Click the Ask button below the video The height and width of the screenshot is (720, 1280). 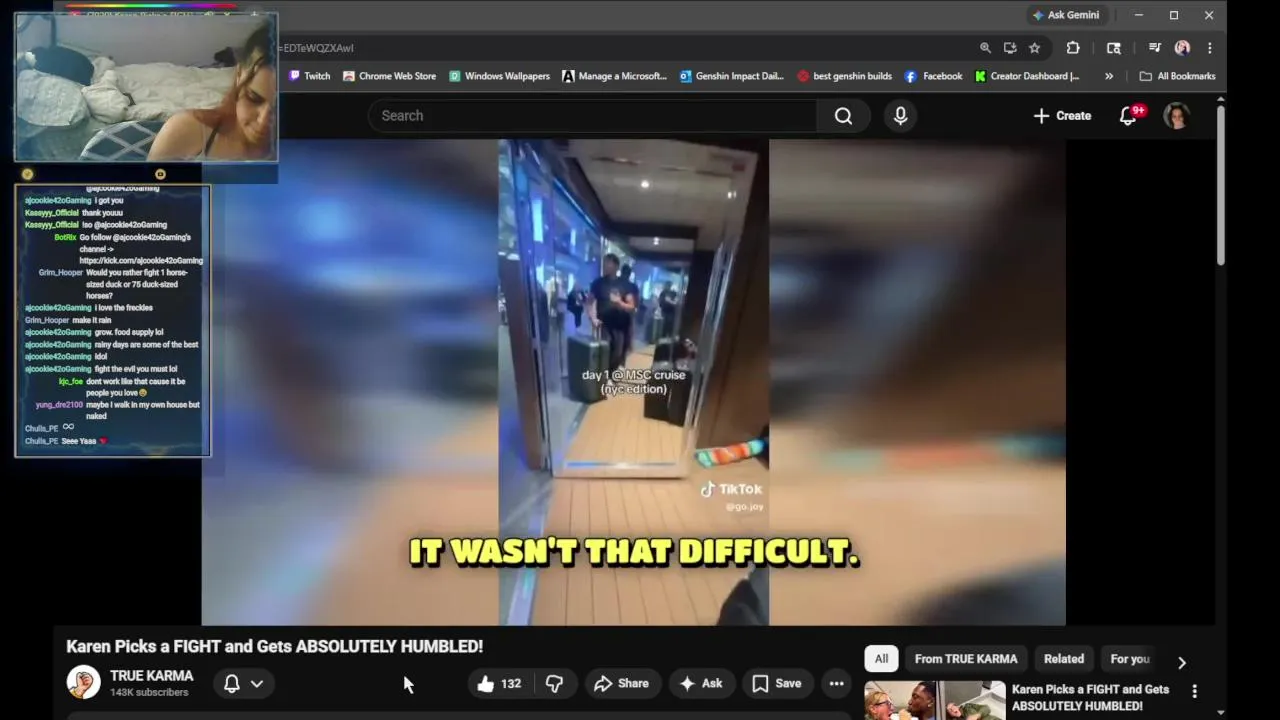(x=700, y=684)
